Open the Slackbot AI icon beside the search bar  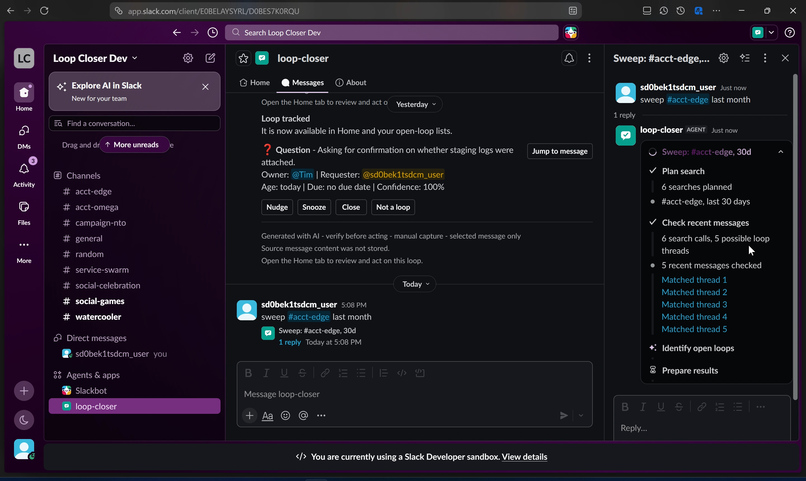pos(571,32)
